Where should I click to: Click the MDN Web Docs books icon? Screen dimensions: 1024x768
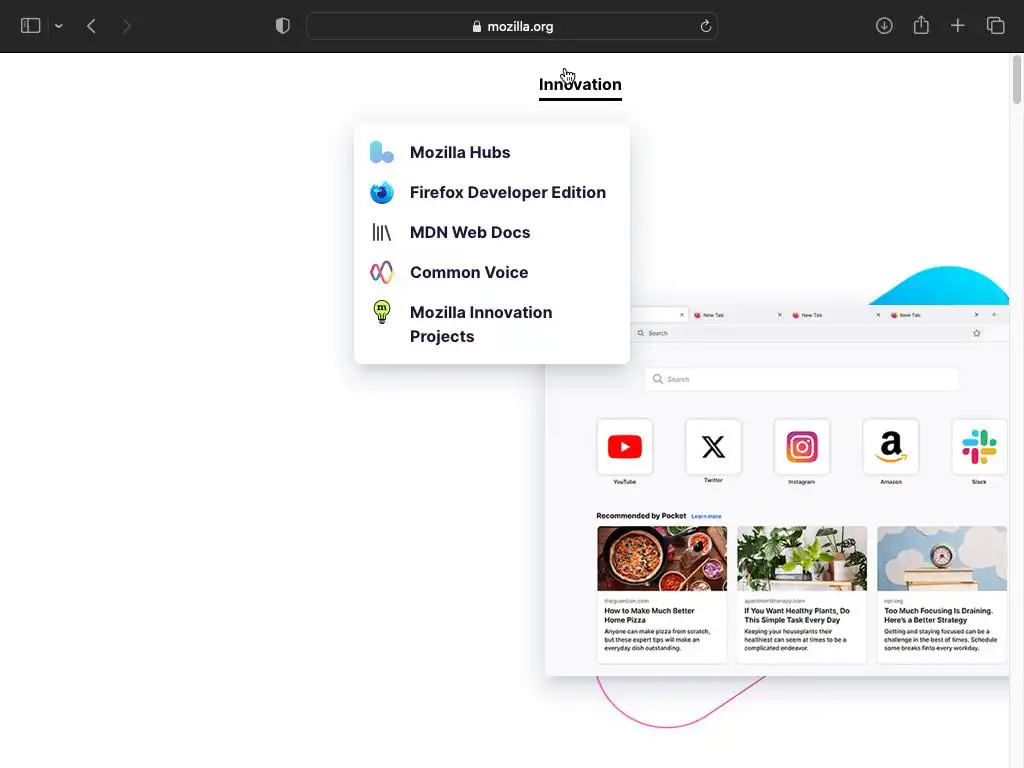[x=381, y=232]
